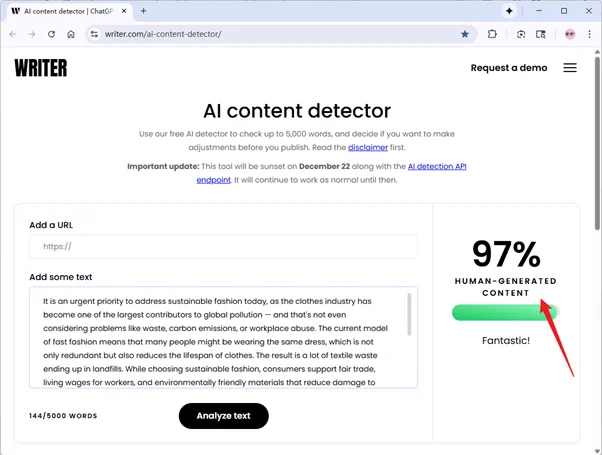Select the AI content detector tab
The width and height of the screenshot is (602, 455).
(x=65, y=11)
